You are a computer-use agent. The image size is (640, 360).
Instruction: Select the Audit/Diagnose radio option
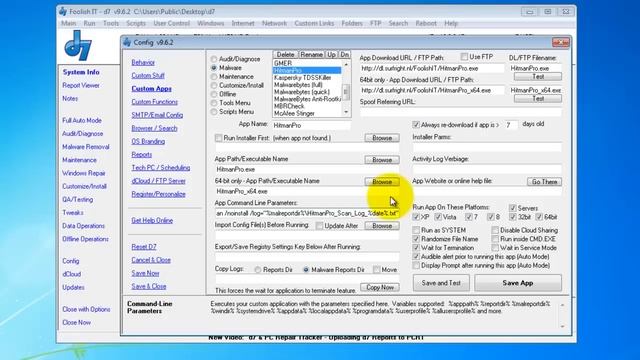pos(214,59)
